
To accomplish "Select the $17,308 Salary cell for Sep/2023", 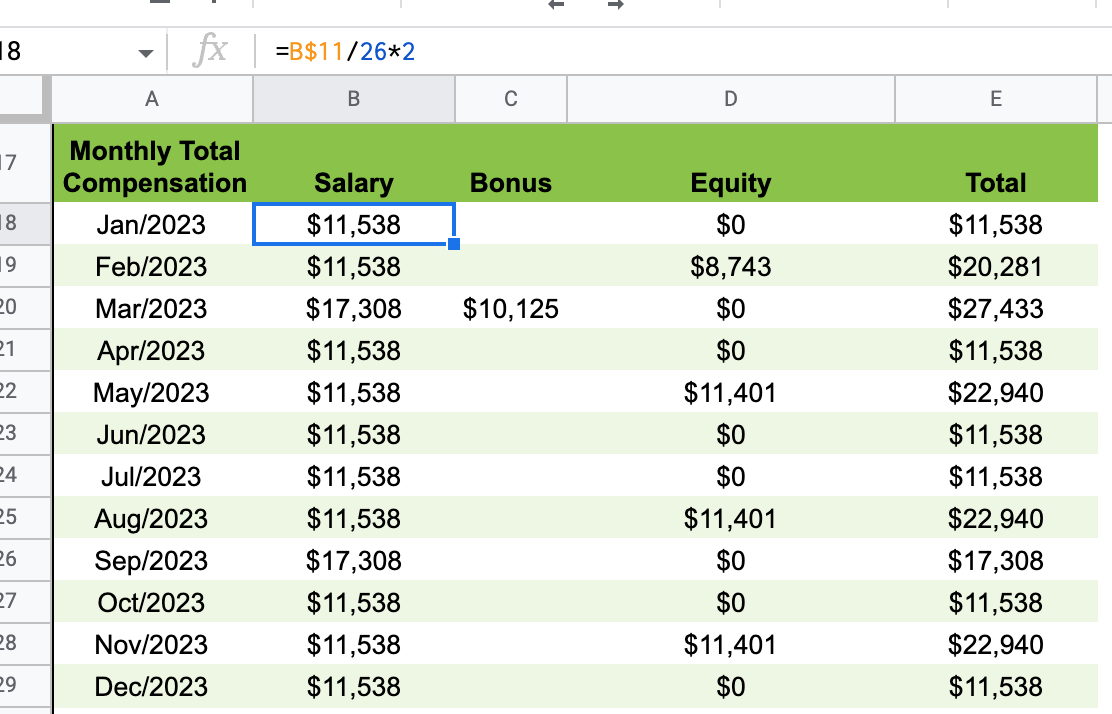I will click(353, 561).
